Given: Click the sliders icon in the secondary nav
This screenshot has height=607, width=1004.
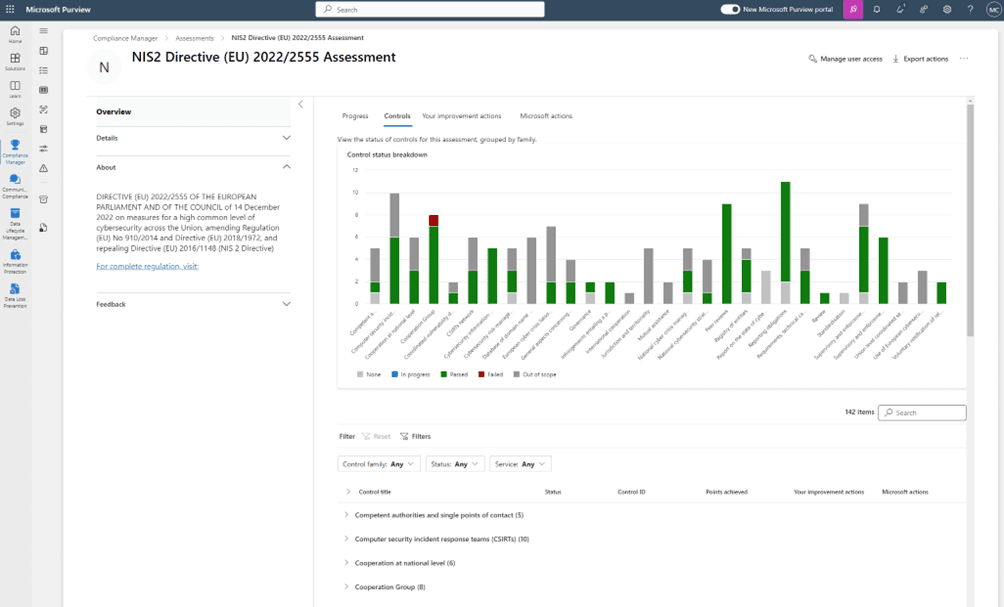Looking at the screenshot, I should [44, 149].
